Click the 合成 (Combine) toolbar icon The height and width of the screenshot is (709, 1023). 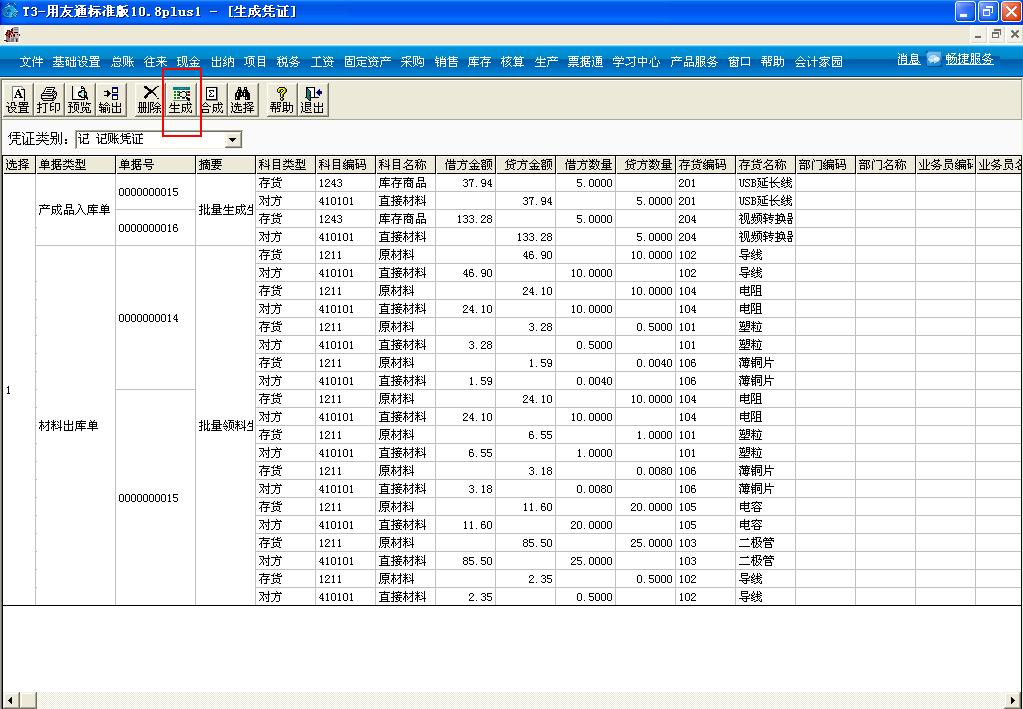coord(211,98)
